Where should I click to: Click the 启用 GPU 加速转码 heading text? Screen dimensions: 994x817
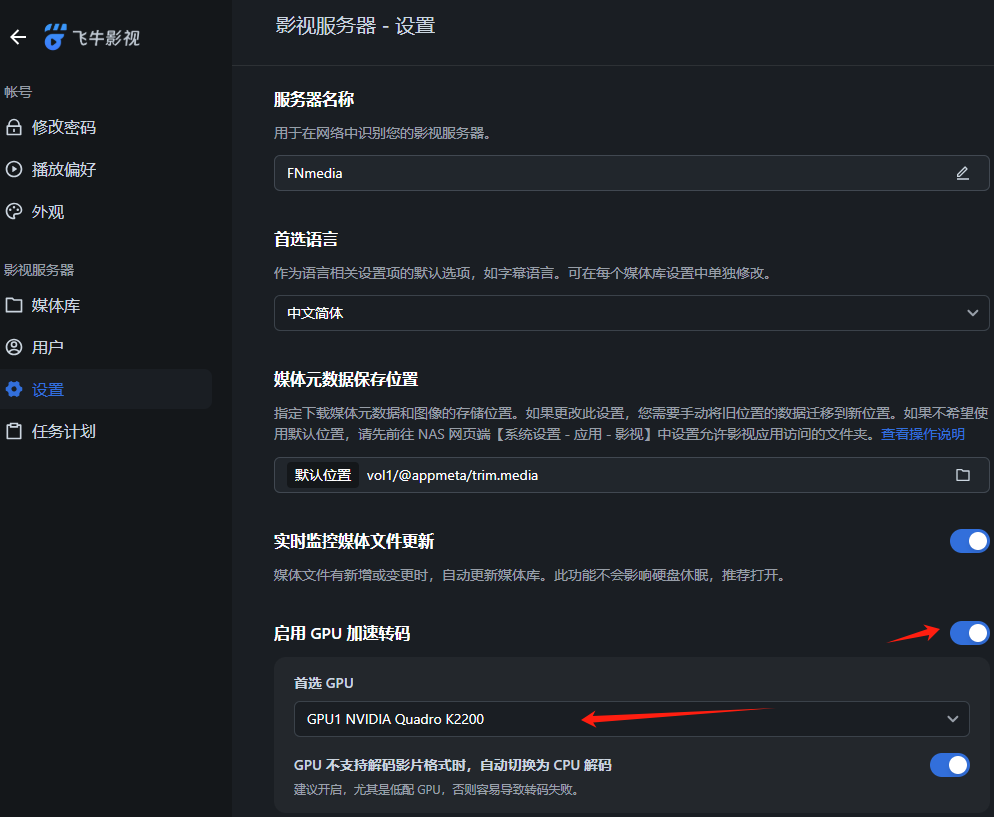pos(342,633)
